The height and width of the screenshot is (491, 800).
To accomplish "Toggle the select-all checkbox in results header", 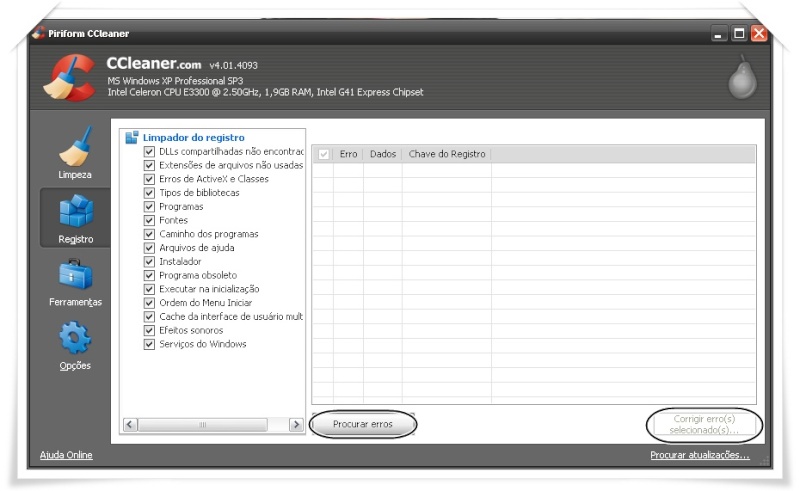I will (x=323, y=154).
